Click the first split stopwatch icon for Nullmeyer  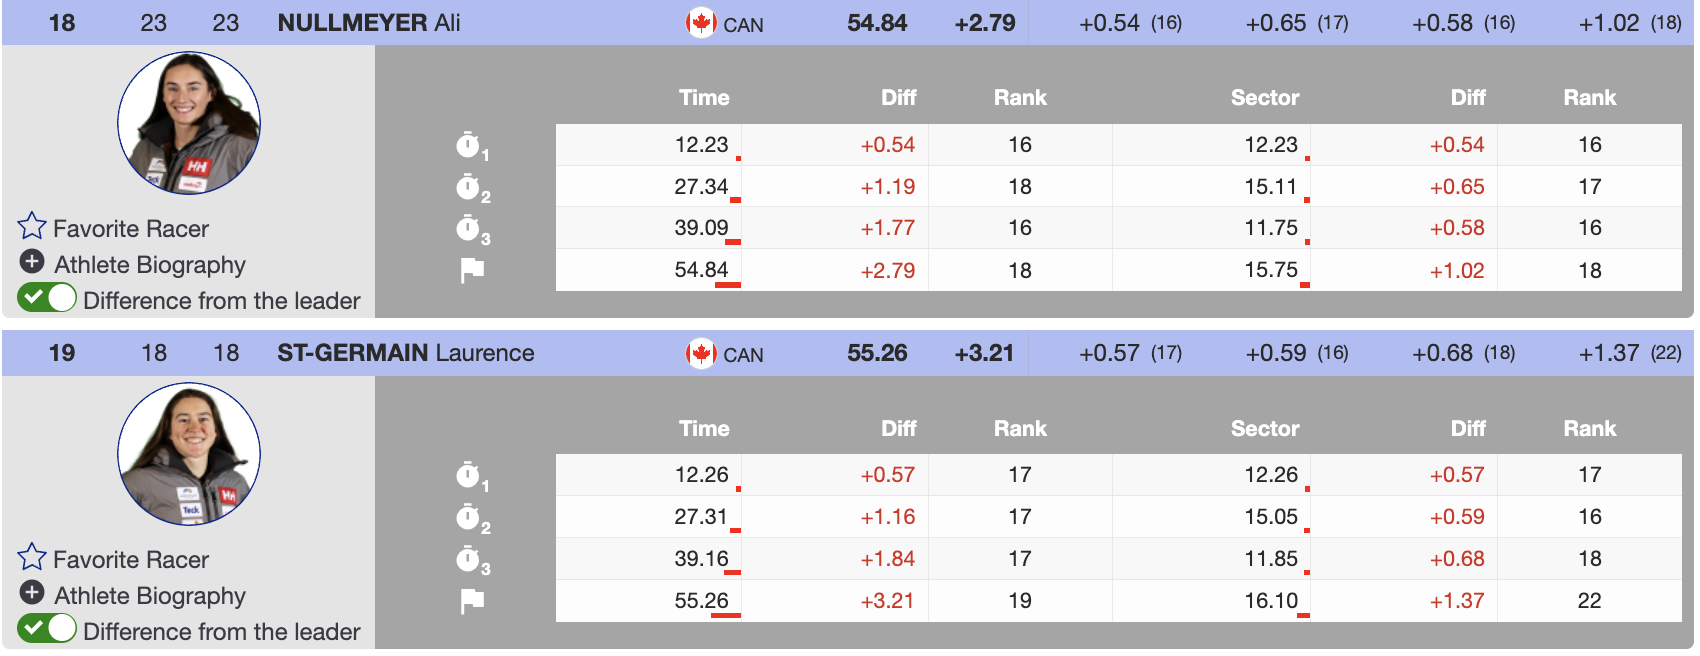[468, 145]
